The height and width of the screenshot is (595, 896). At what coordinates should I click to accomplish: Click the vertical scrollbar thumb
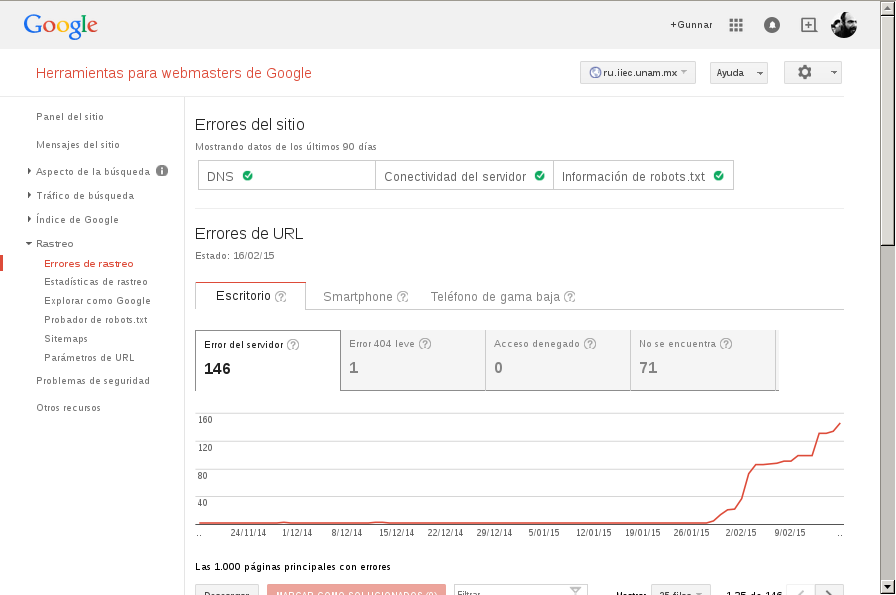click(x=887, y=130)
